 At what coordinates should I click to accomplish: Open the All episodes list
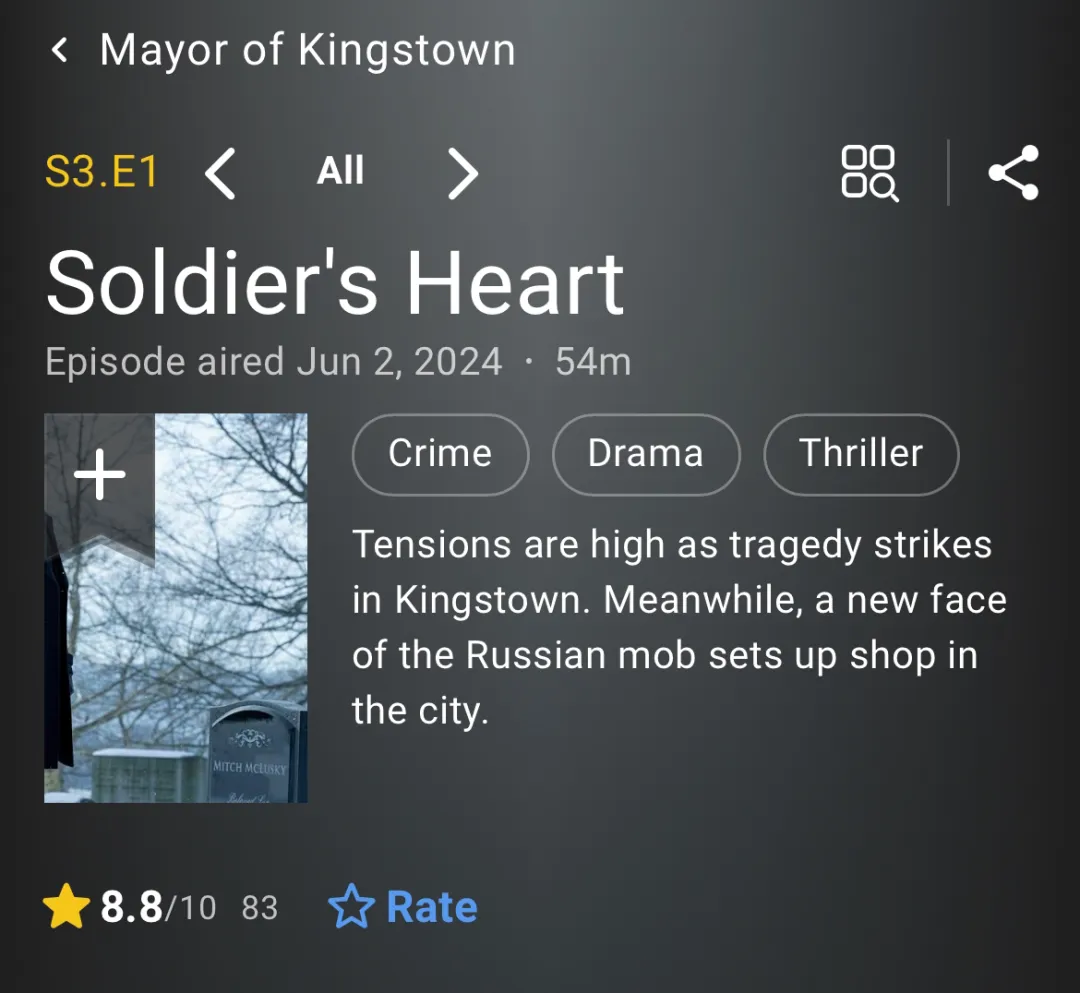coord(340,172)
